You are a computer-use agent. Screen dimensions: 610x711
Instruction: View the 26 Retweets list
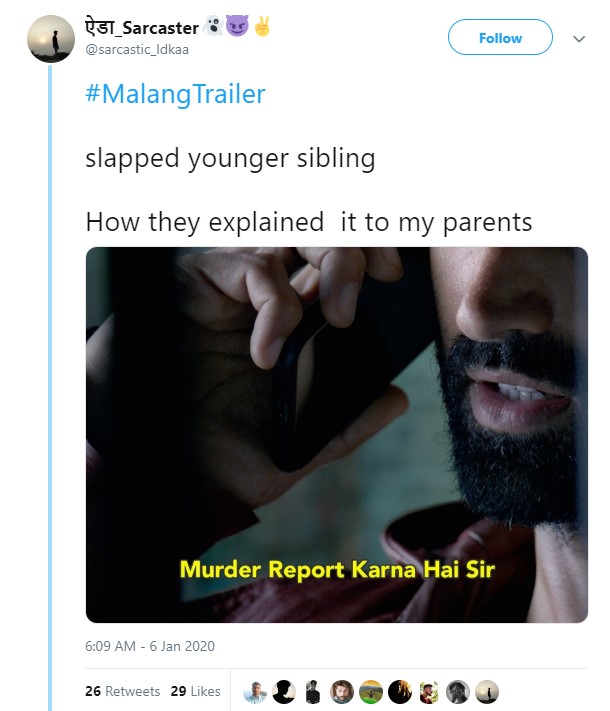pos(123,691)
